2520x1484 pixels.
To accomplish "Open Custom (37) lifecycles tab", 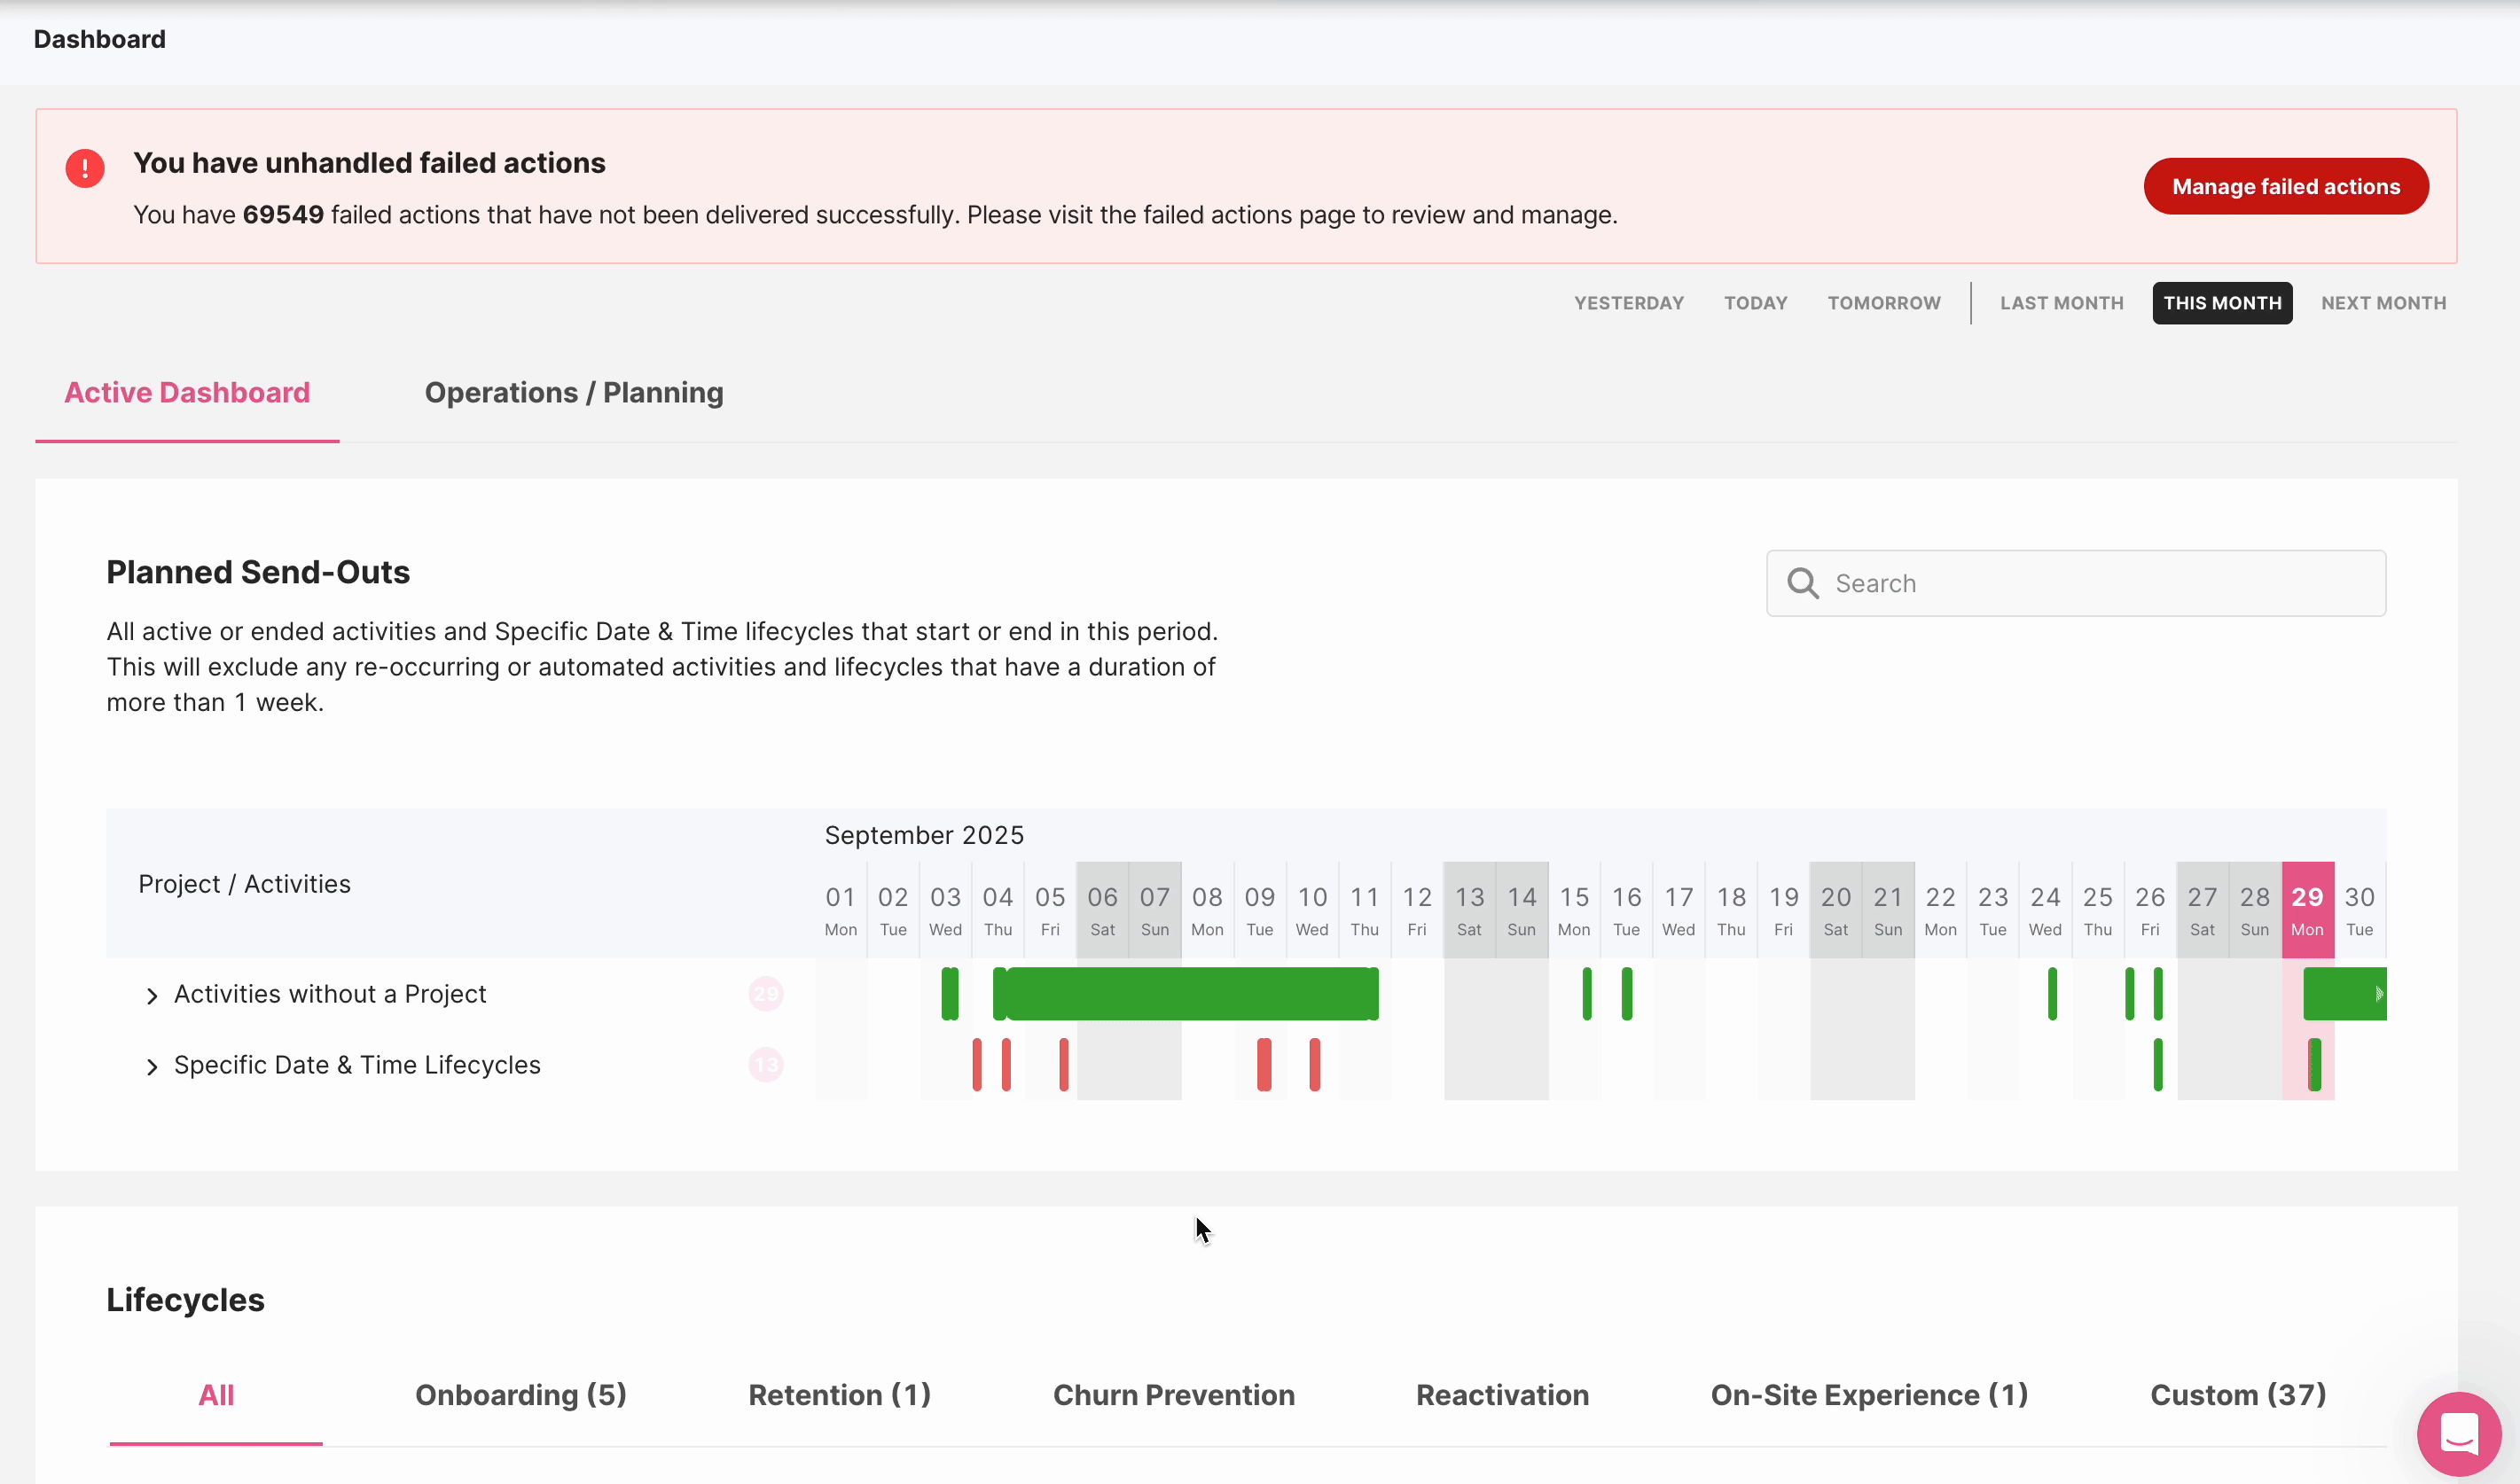I will pos(2238,1395).
